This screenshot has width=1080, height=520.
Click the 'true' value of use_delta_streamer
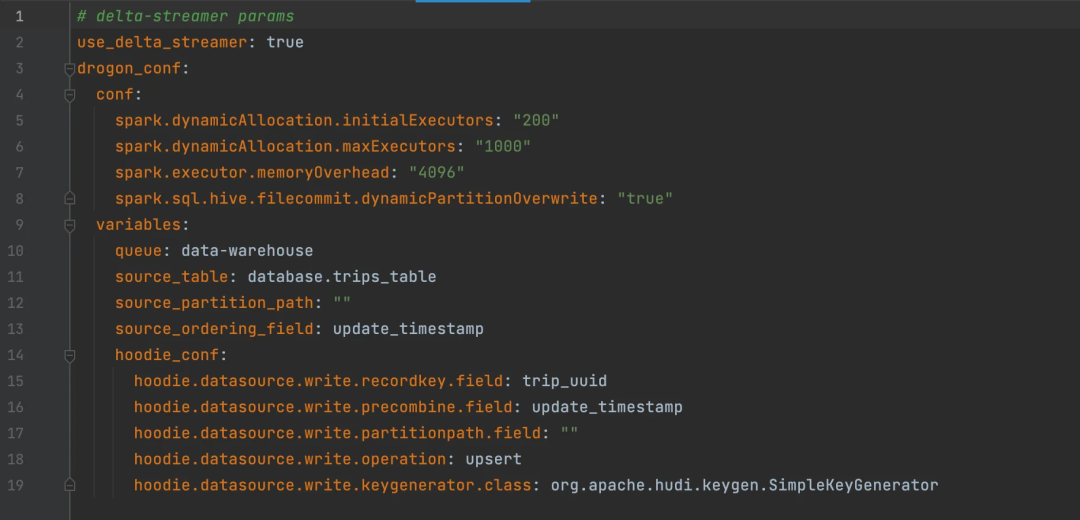[285, 42]
